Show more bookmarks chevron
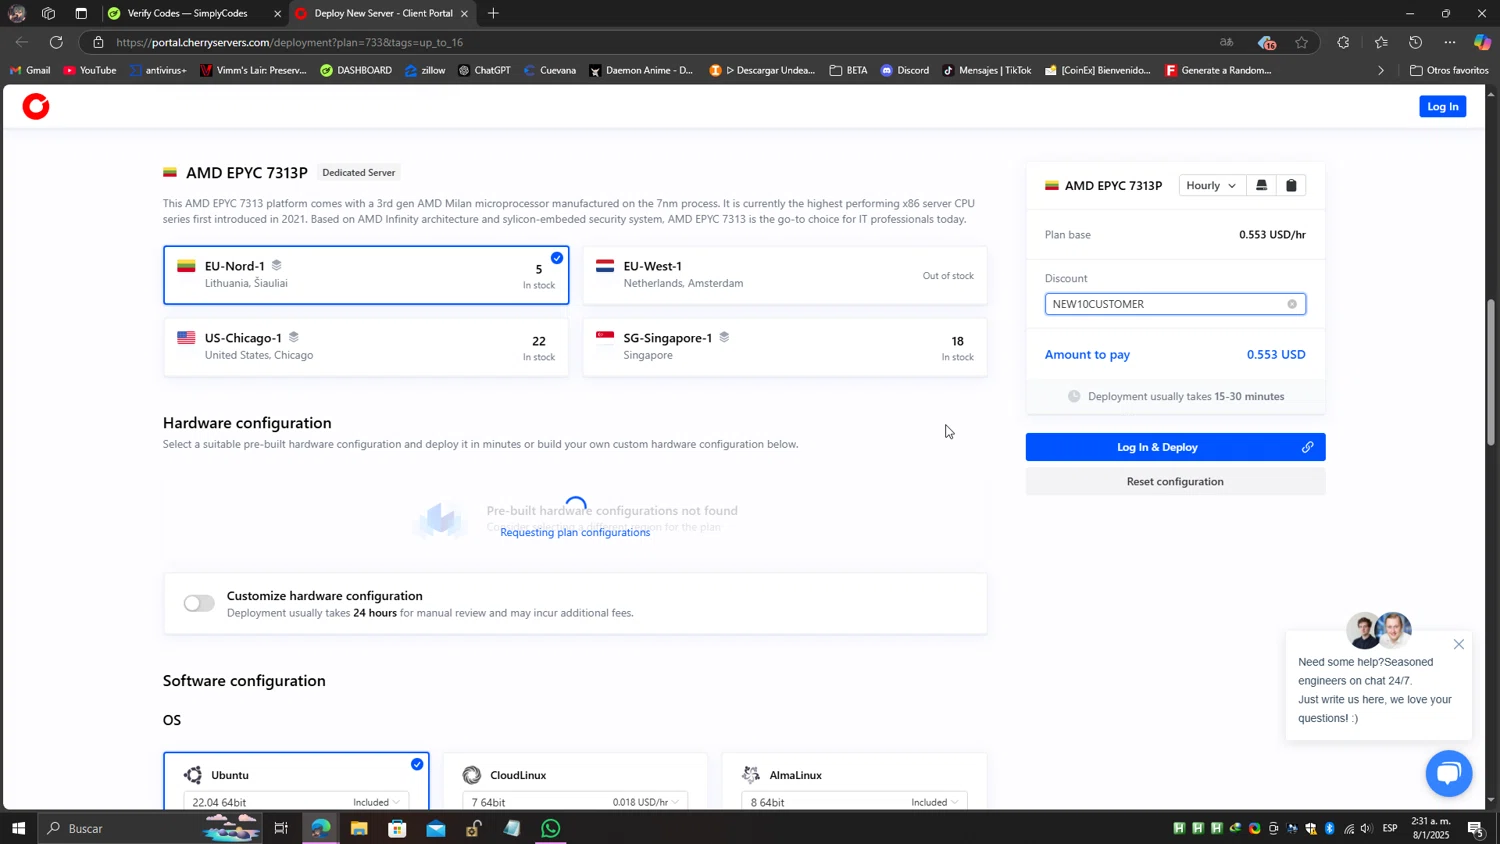 click(1381, 70)
